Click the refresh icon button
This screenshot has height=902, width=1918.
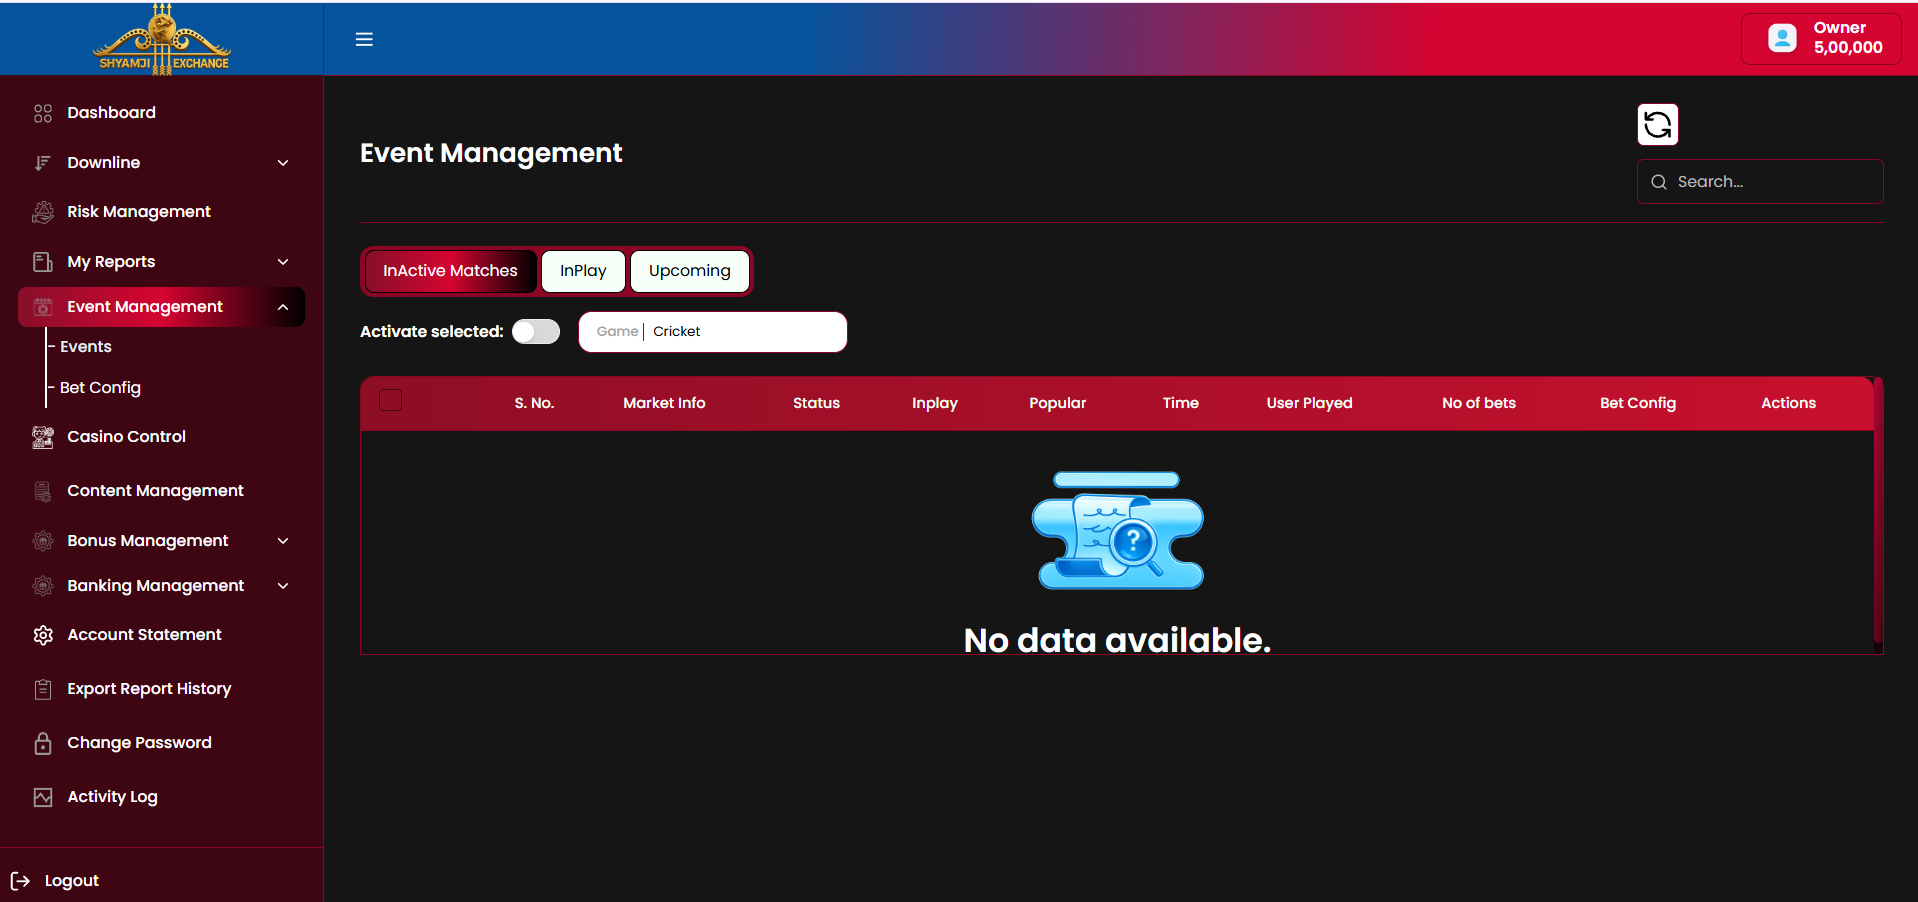coord(1657,124)
